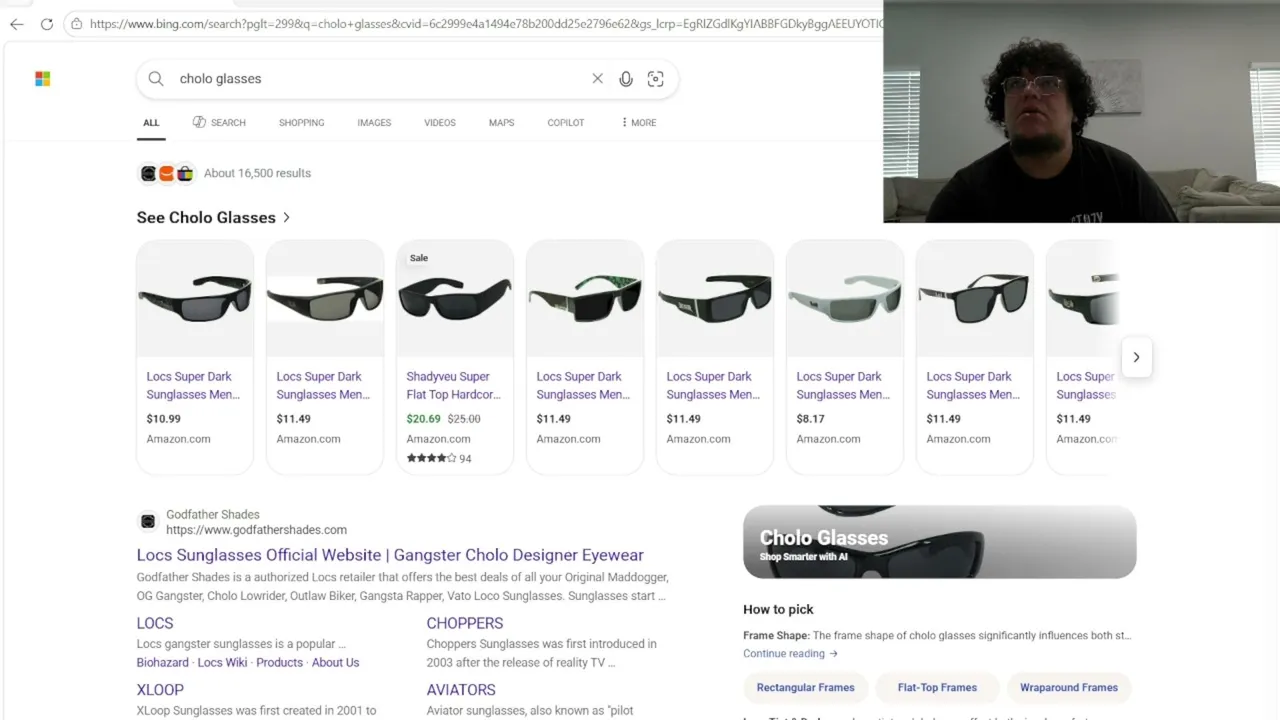This screenshot has width=1280, height=720.
Task: Open the Biohazard sublink
Action: tap(163, 663)
